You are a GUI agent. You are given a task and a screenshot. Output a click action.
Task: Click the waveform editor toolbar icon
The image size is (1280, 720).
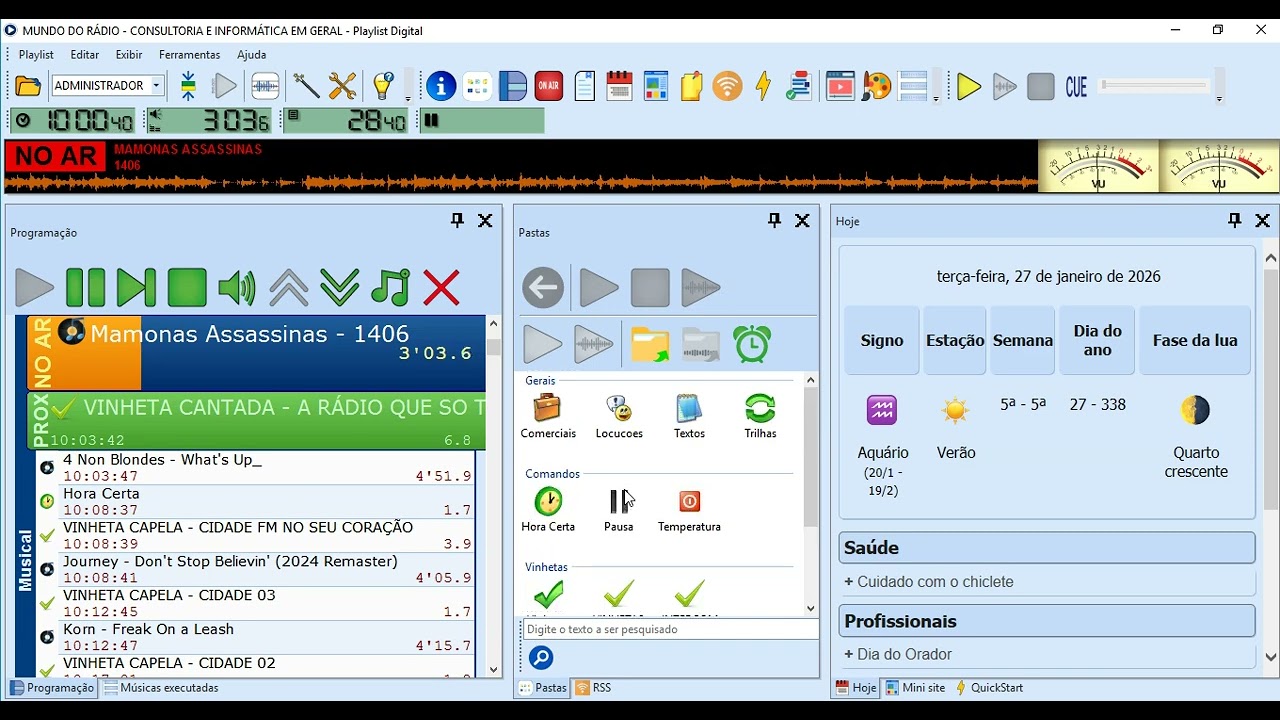265,86
